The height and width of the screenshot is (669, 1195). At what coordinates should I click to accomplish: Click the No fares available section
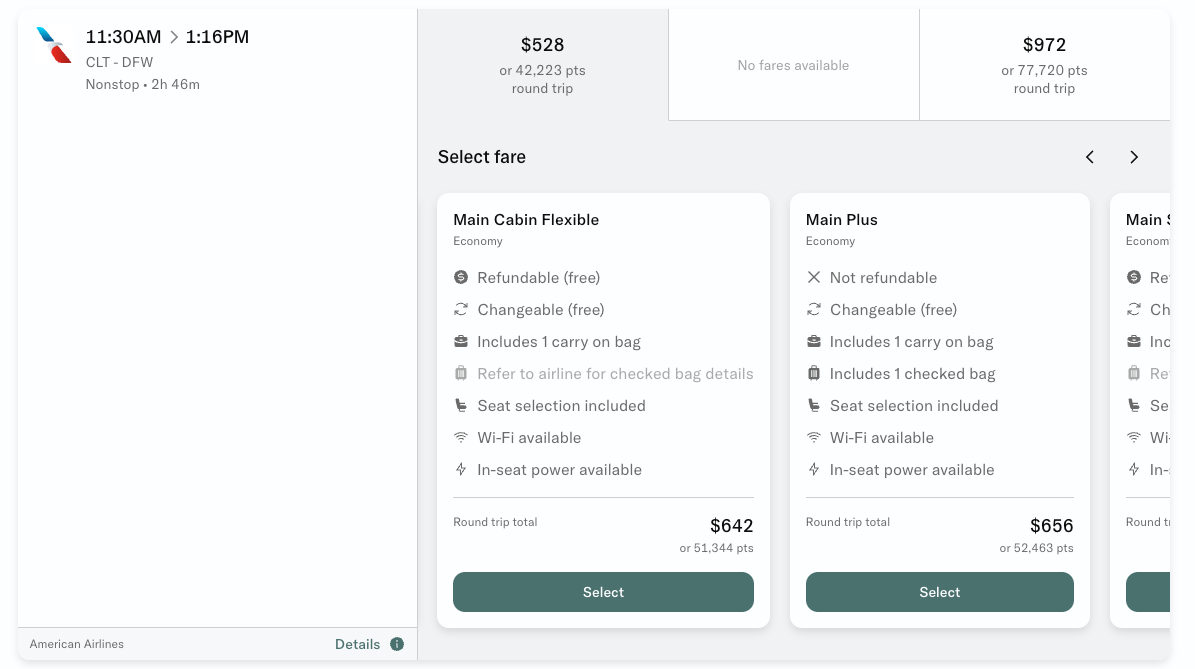pos(793,64)
